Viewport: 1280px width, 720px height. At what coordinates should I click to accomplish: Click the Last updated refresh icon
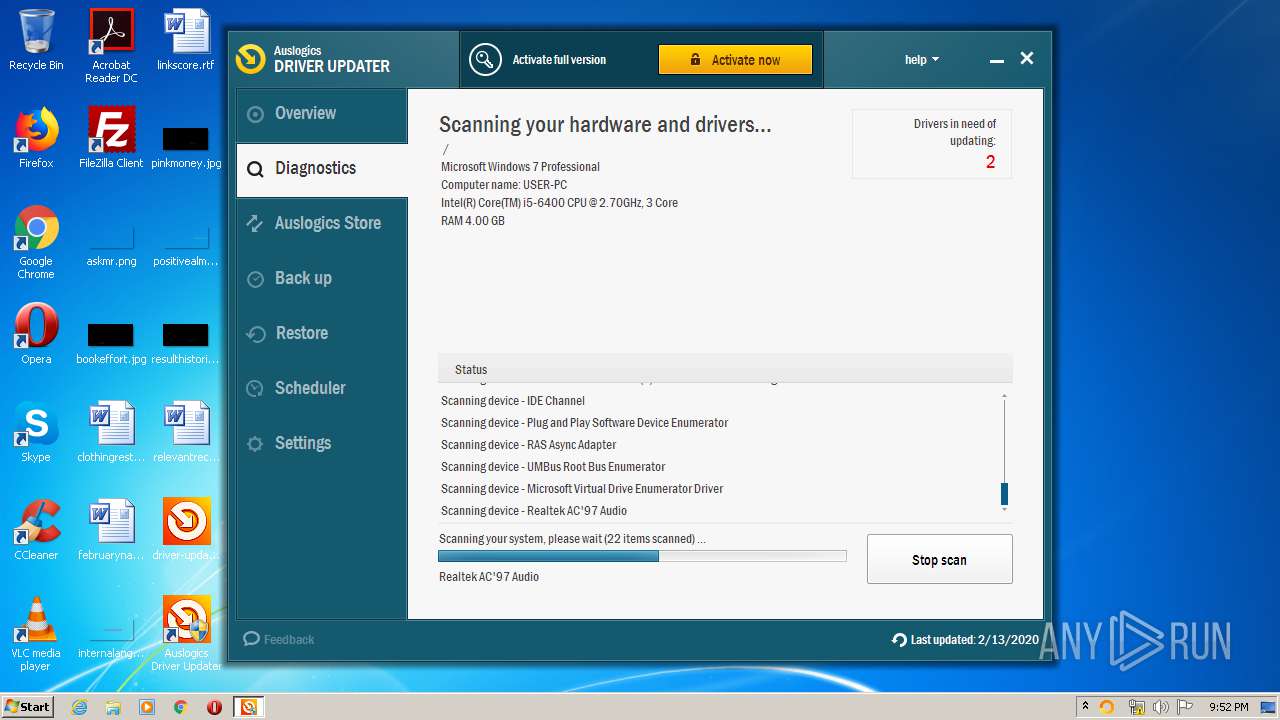point(899,640)
